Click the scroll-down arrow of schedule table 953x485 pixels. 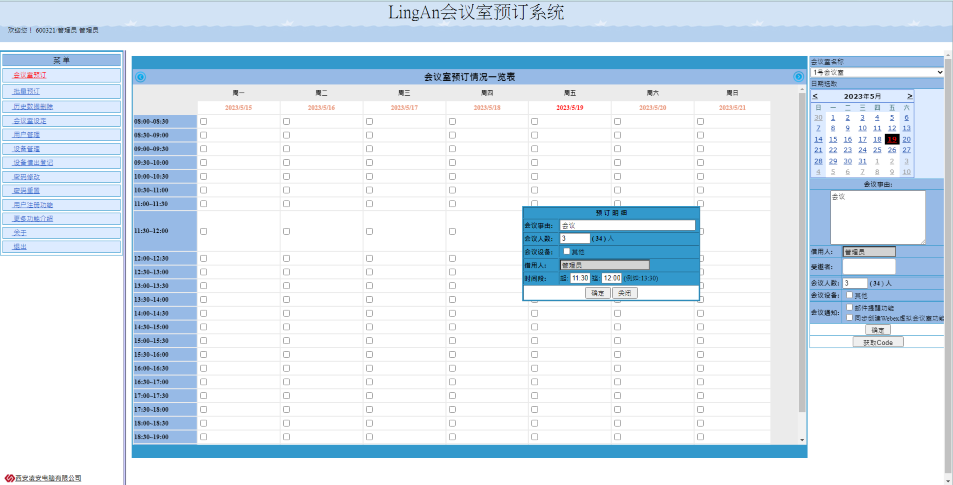[x=801, y=439]
